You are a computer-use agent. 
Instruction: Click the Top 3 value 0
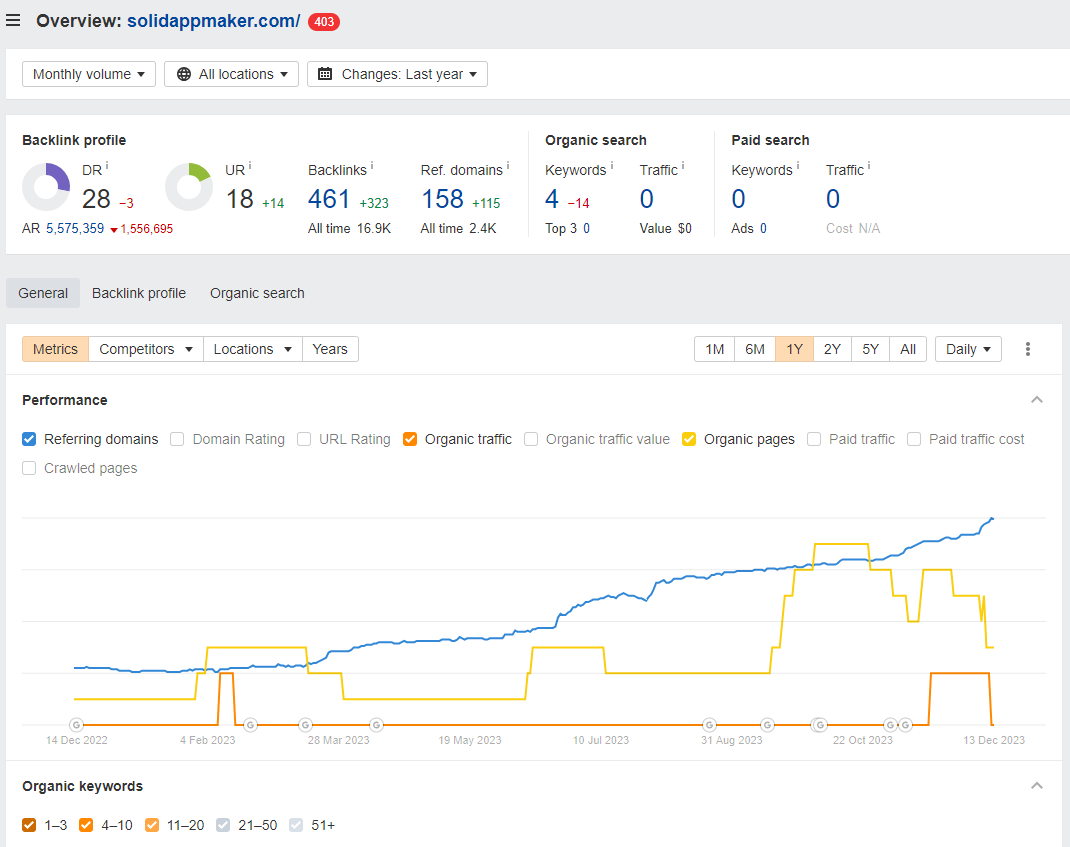(586, 229)
